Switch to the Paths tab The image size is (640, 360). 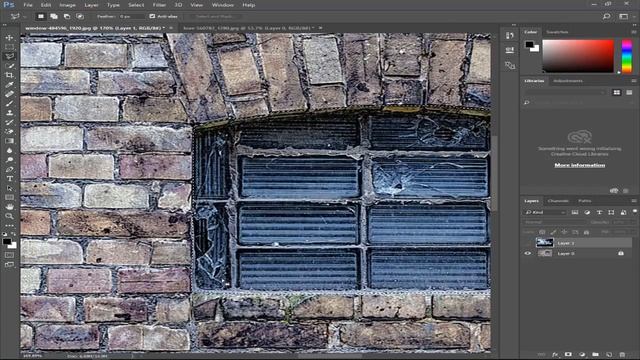pos(584,201)
